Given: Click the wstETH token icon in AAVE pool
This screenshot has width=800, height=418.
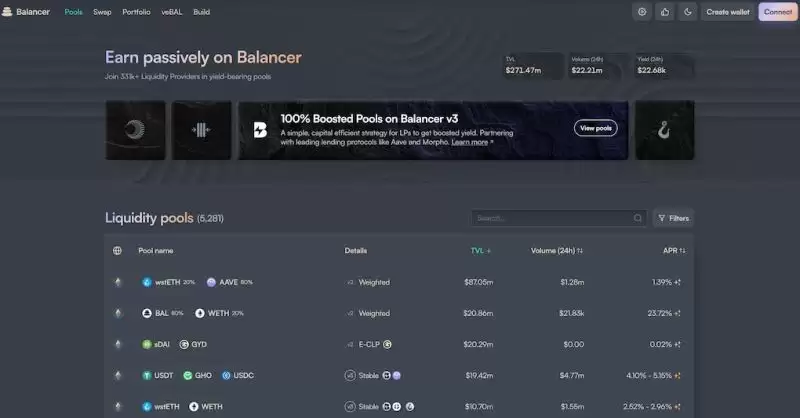Looking at the screenshot, I should tap(147, 282).
